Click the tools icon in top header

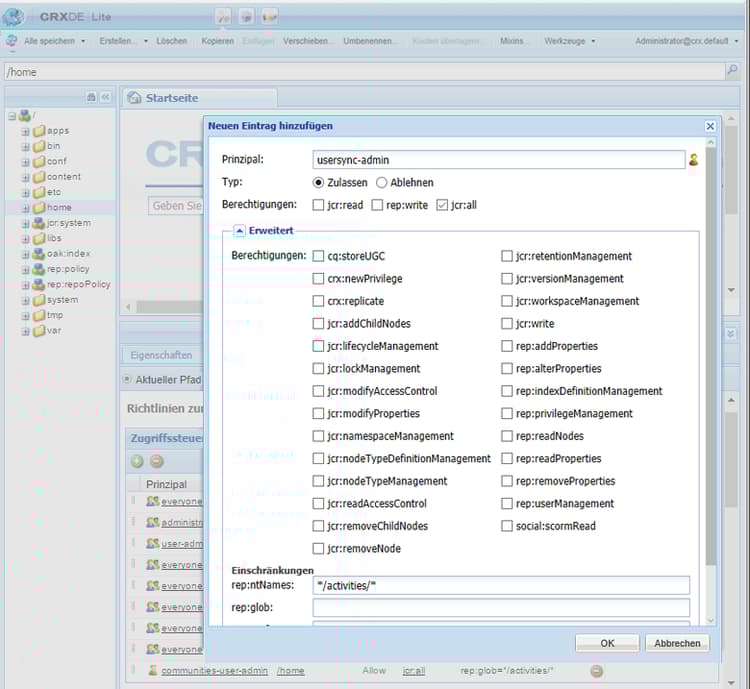[x=224, y=17]
